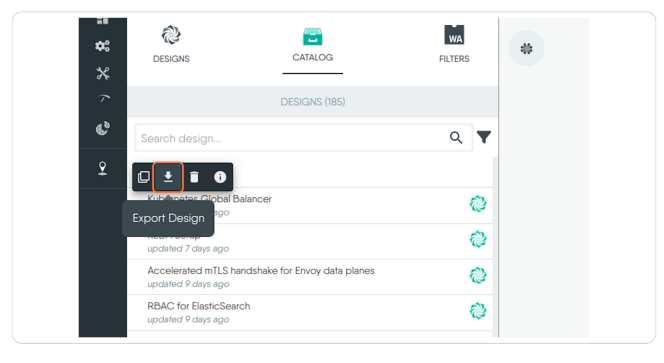Click the DESIGNS (185) header
This screenshot has height=363, width=664.
point(313,102)
